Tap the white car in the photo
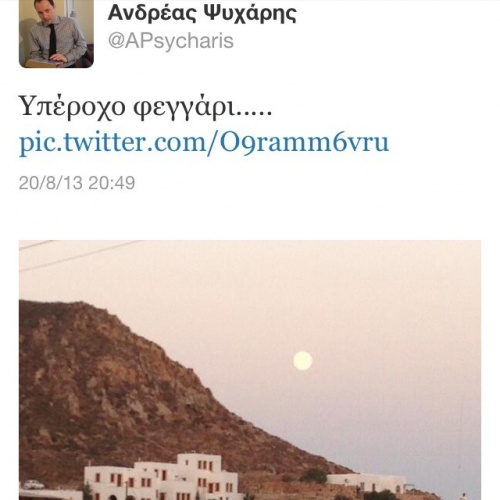The height and width of the screenshot is (500, 500). [32, 484]
